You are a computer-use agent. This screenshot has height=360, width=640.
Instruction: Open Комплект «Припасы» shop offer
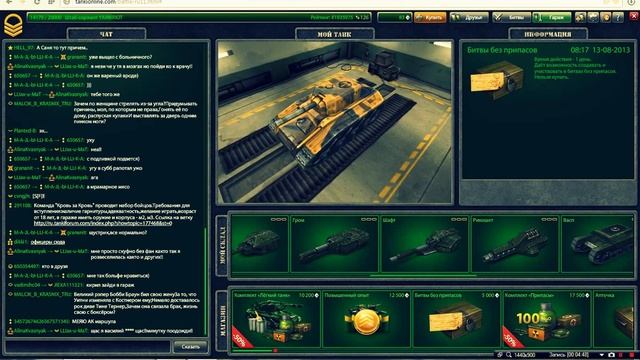coord(547,319)
